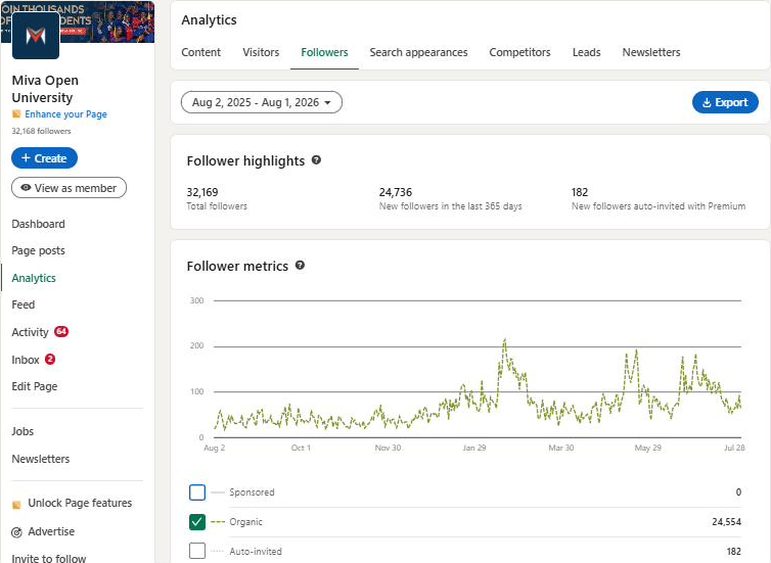Screen dimensions: 771x563
Task: Click Invite to follow link
Action: (49, 558)
